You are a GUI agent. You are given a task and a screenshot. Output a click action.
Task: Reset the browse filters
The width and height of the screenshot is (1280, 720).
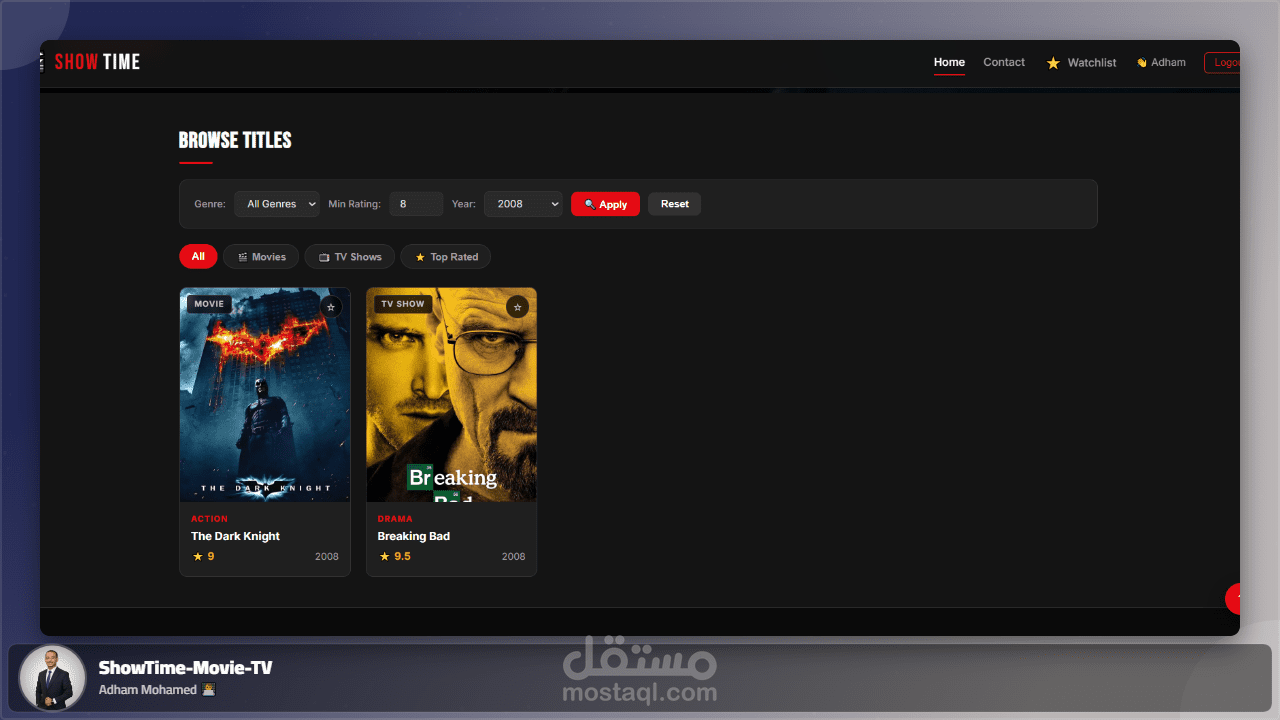coord(675,204)
